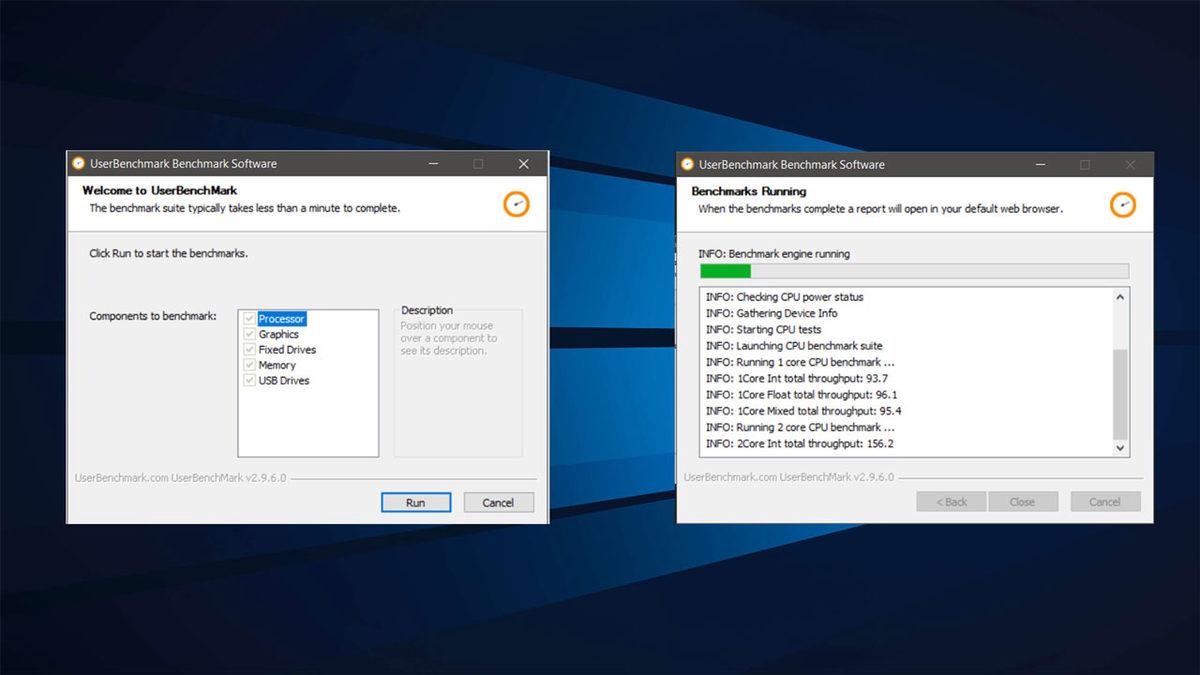Viewport: 1200px width, 675px height.
Task: Click the Close button in the running window
Action: click(1023, 501)
